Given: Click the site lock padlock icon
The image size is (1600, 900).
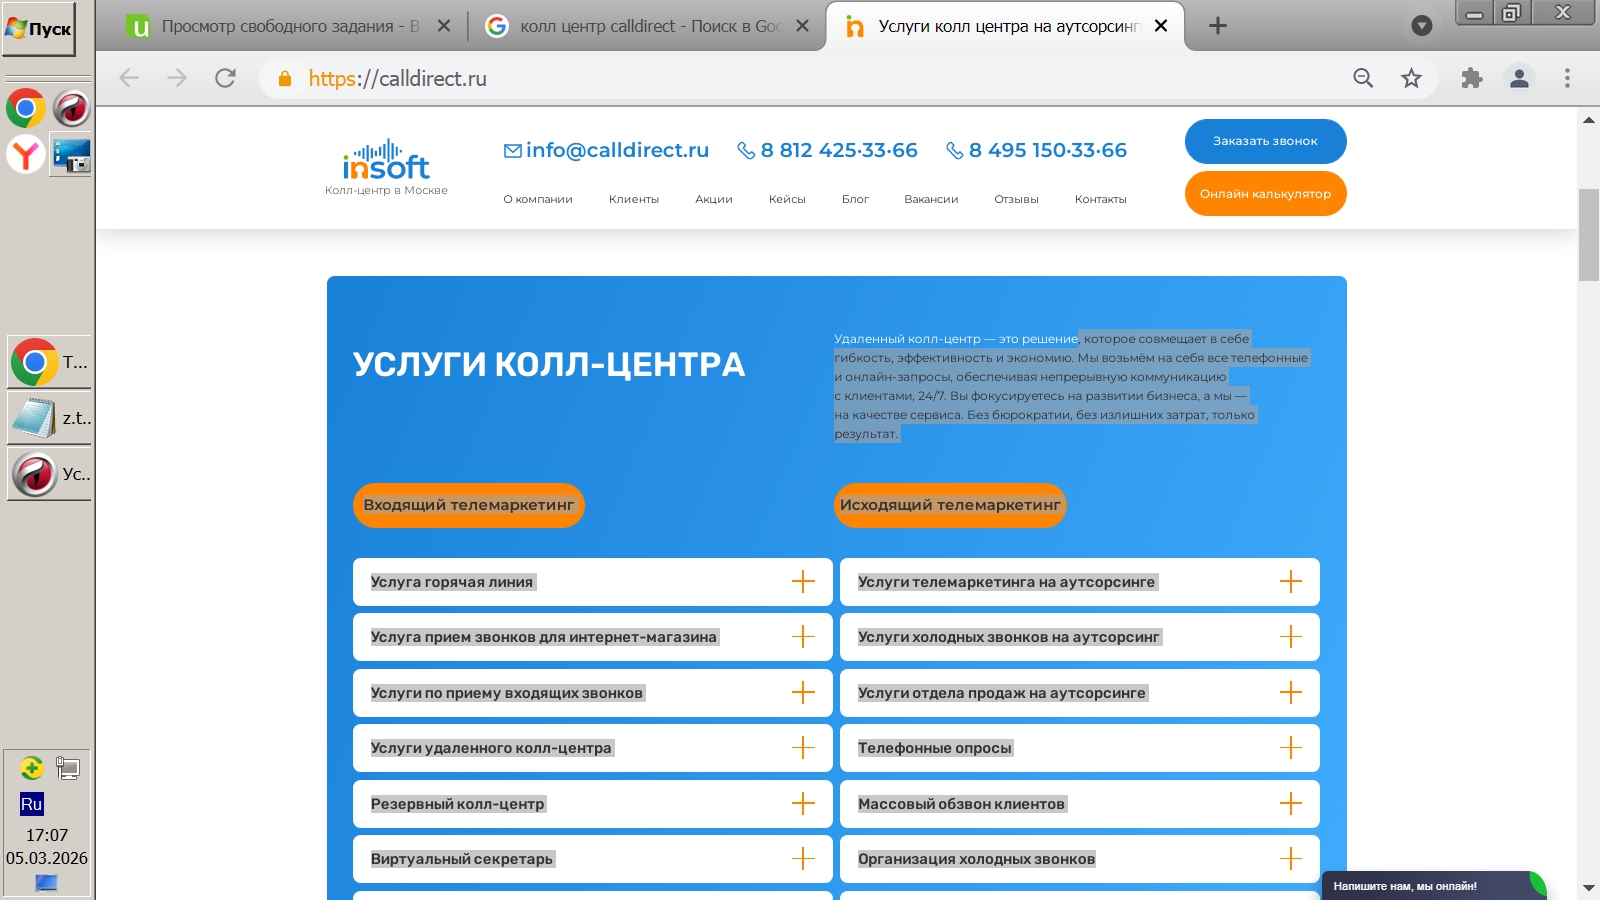Looking at the screenshot, I should (x=285, y=78).
